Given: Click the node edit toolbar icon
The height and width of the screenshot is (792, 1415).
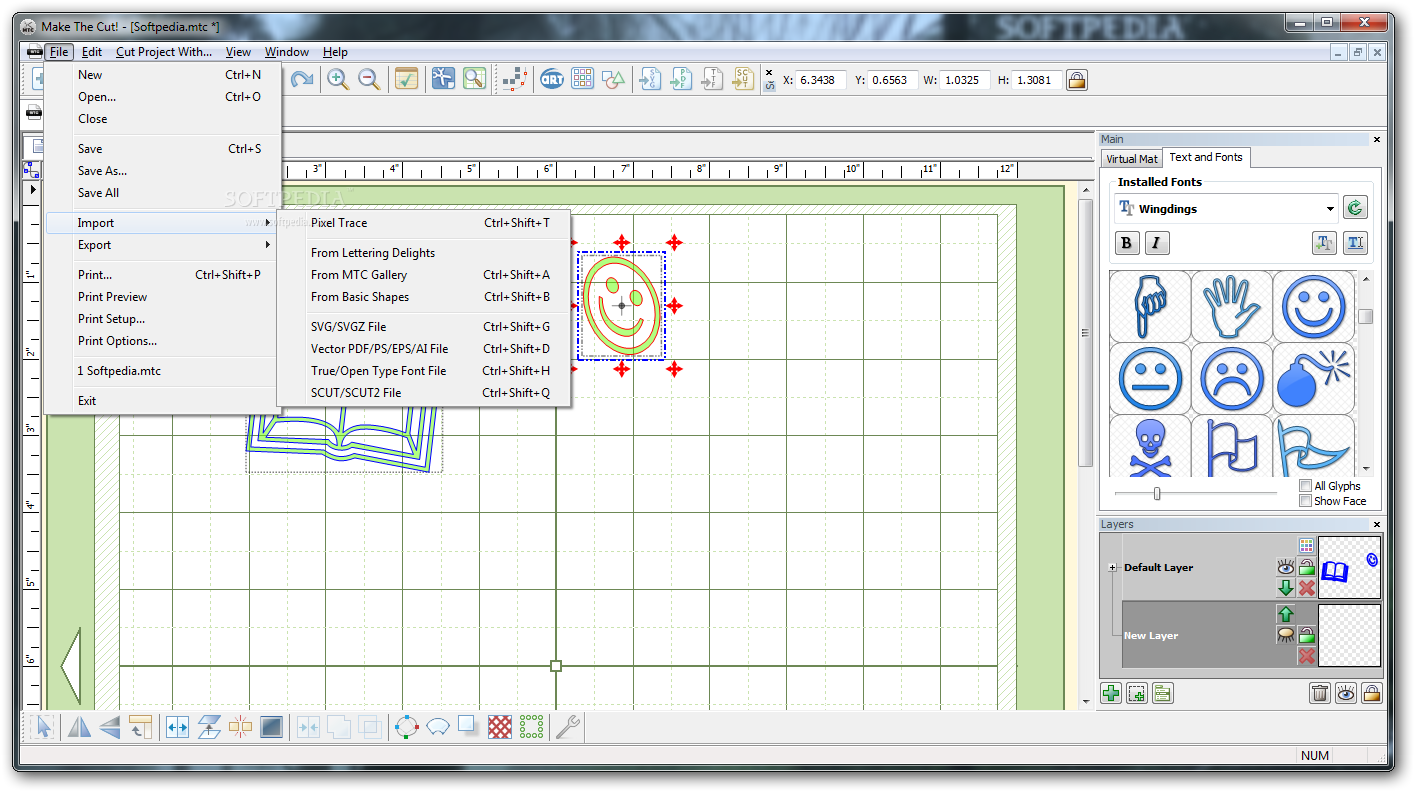Looking at the screenshot, I should pyautogui.click(x=514, y=79).
